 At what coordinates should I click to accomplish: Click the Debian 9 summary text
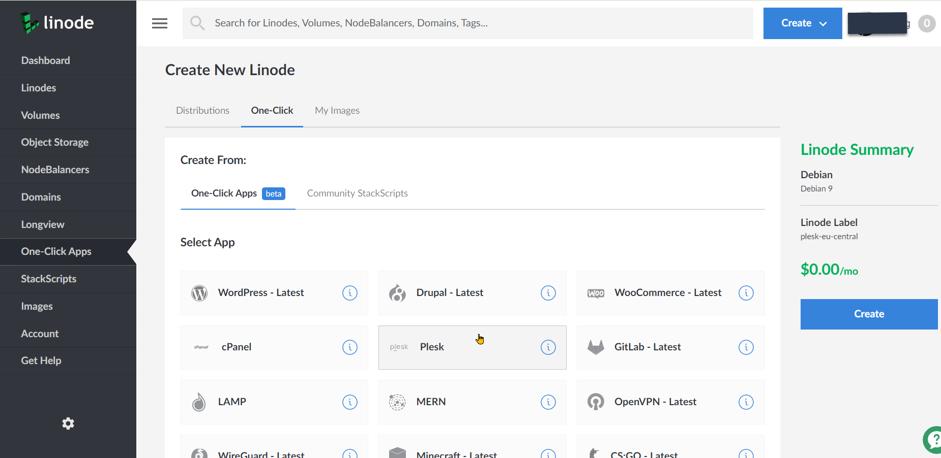[817, 188]
